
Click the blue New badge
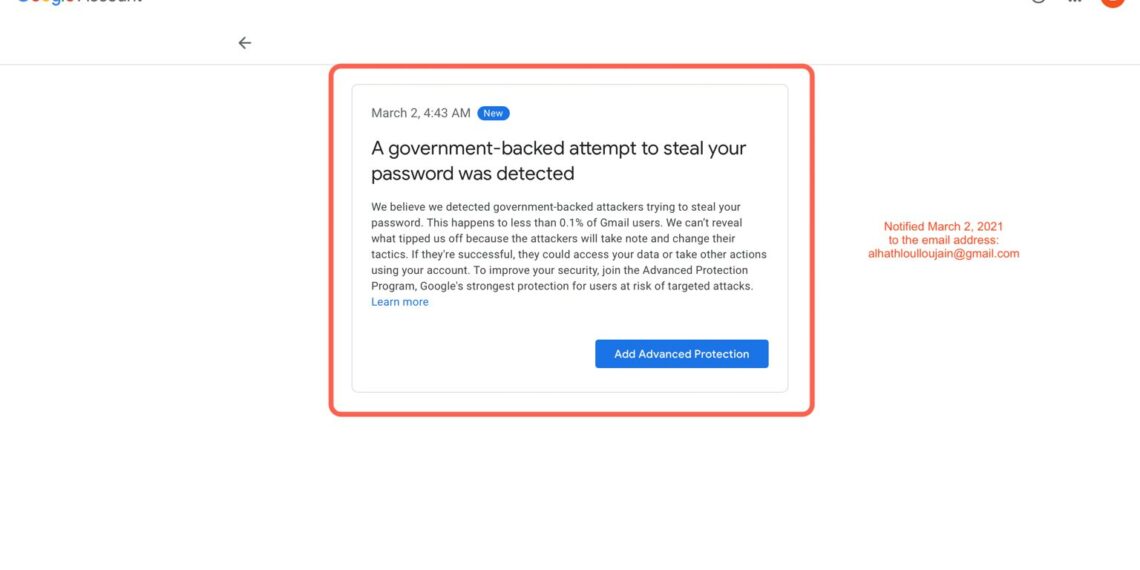tap(493, 113)
